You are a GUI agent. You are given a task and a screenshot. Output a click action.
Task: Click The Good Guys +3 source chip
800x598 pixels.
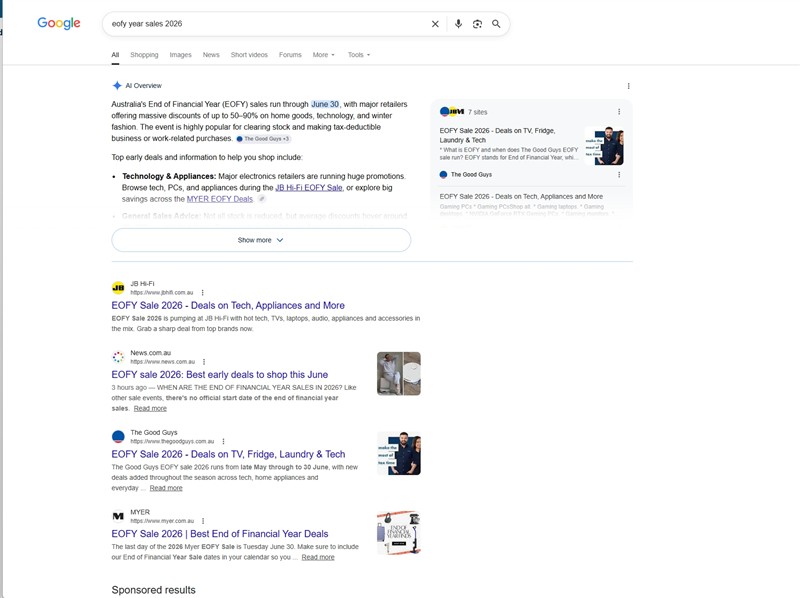point(263,139)
